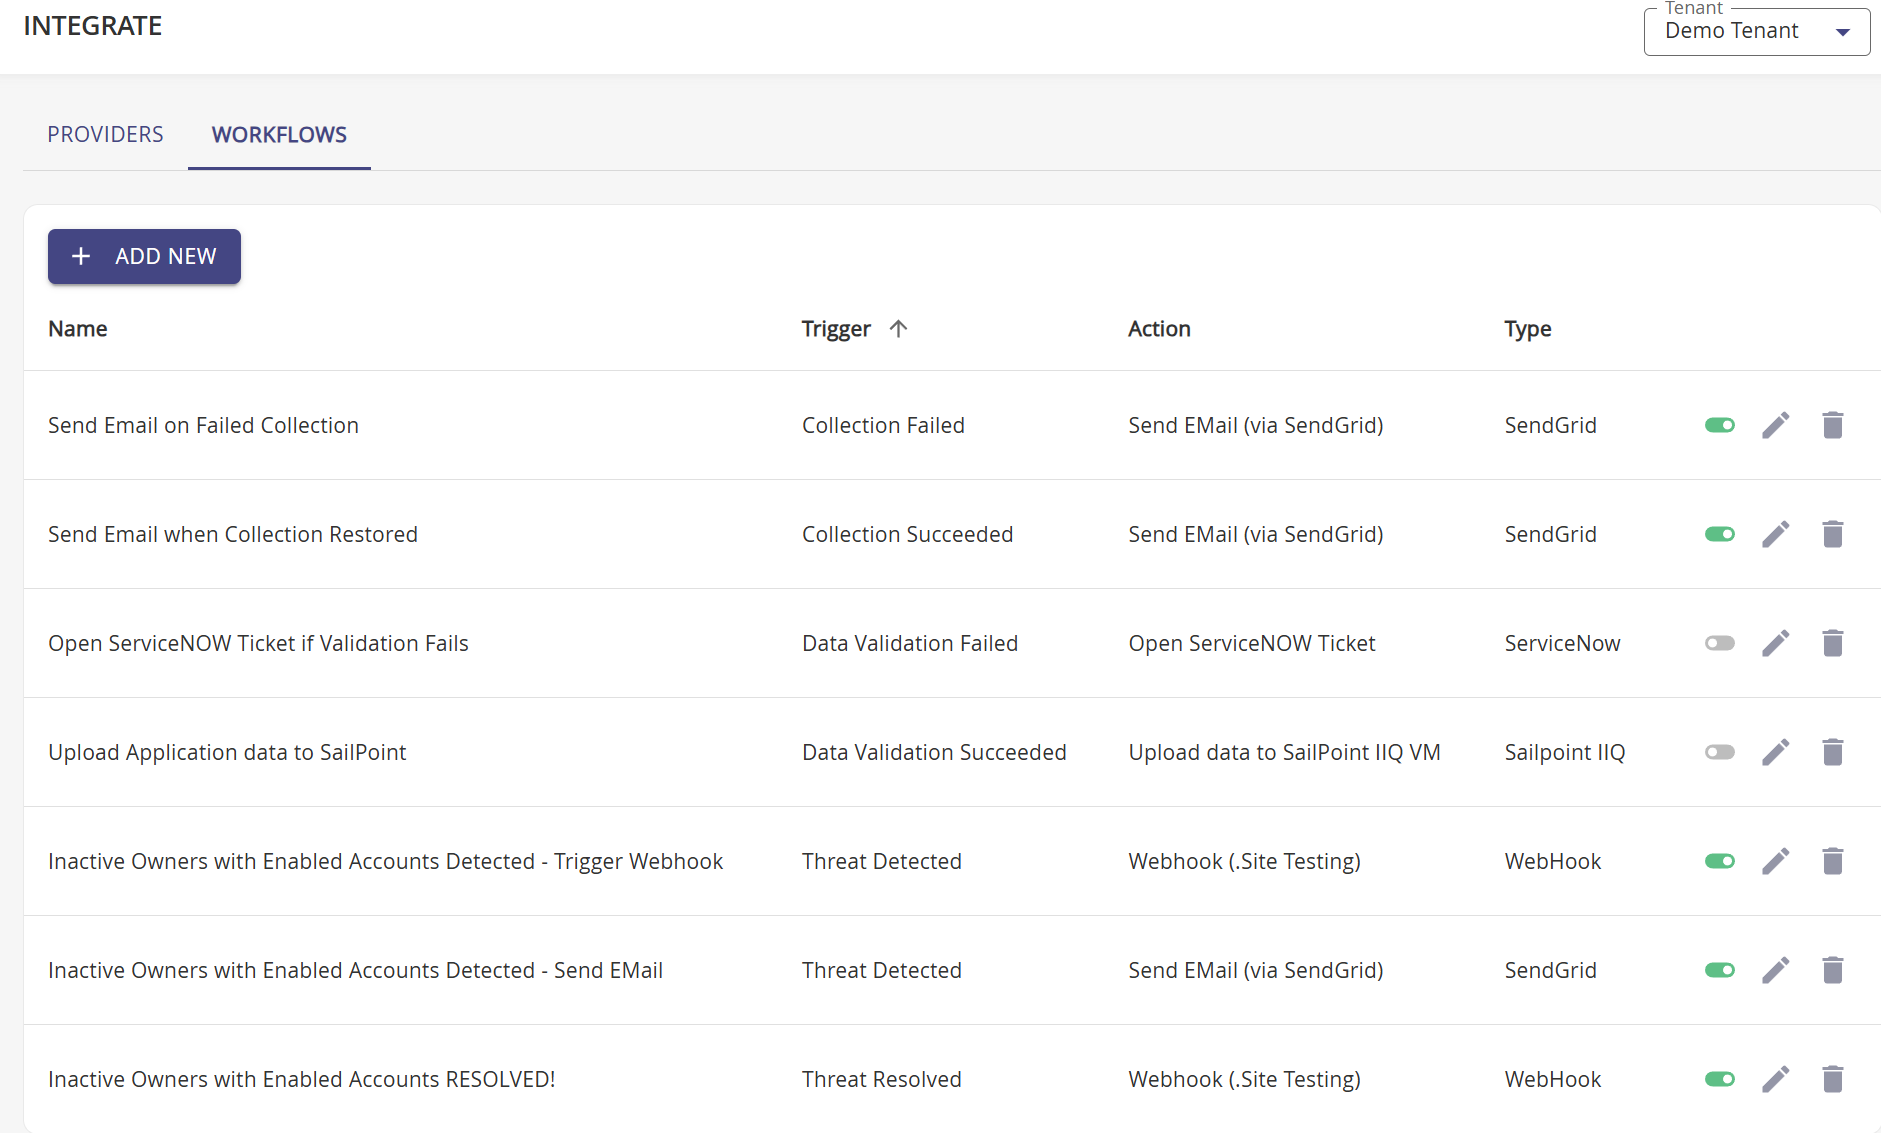
Task: Delete the "Send Email on Failed Collection" workflow
Action: (x=1833, y=425)
